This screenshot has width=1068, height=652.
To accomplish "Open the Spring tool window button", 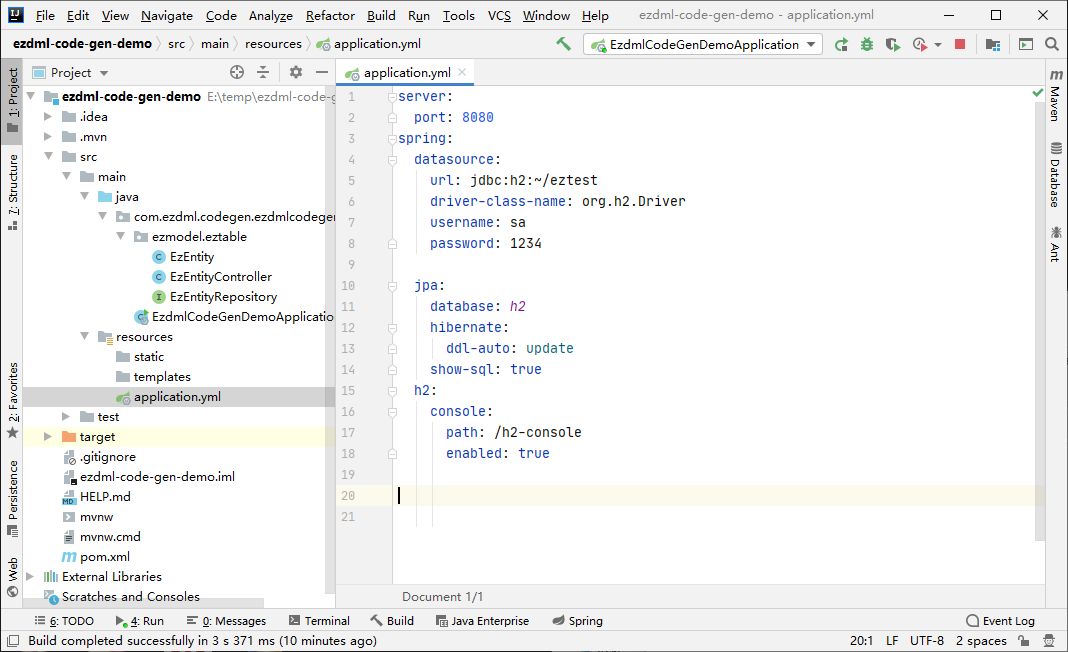I will (578, 621).
